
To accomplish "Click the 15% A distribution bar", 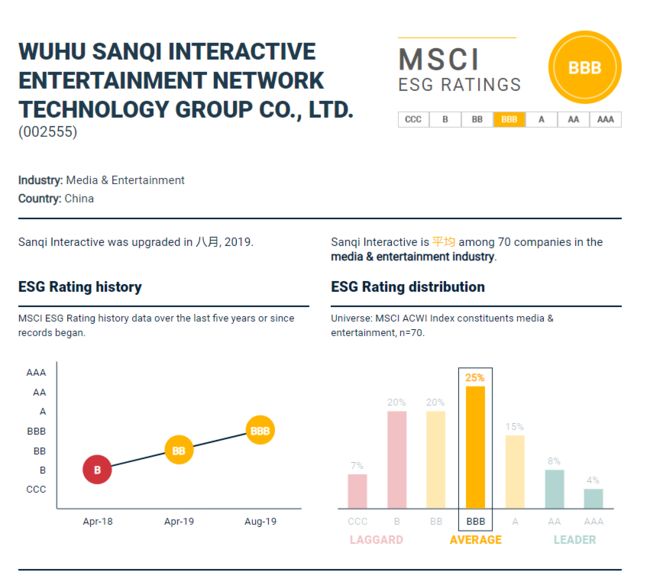I will pyautogui.click(x=515, y=472).
